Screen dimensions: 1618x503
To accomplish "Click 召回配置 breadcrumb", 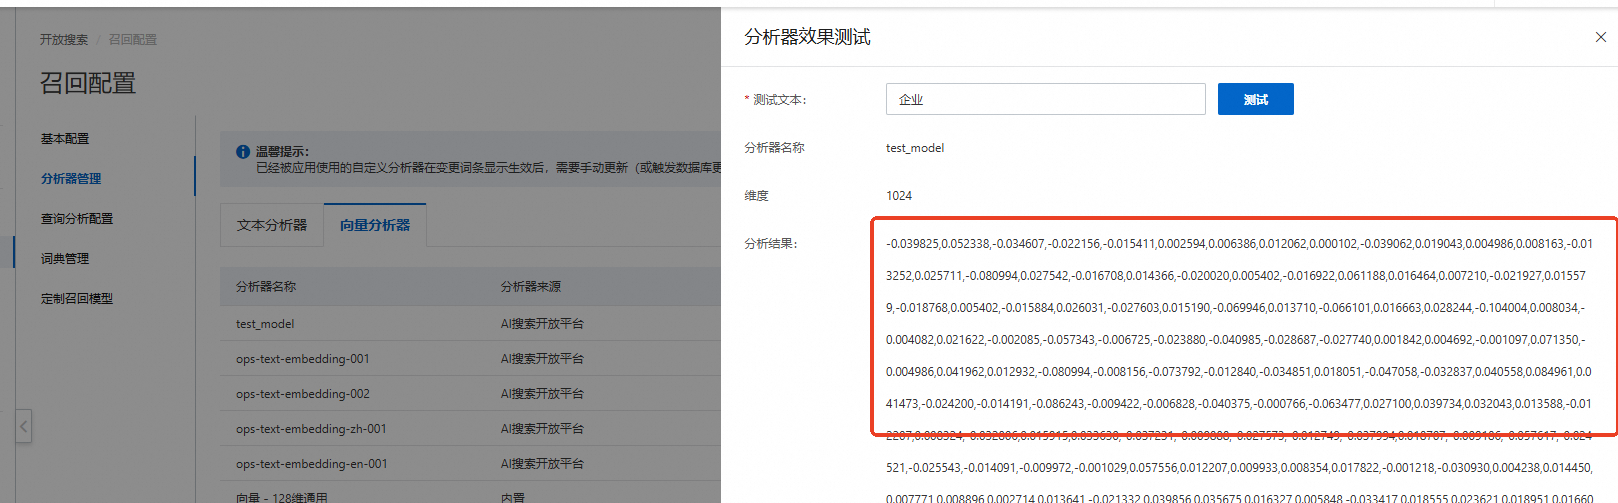I will (x=133, y=39).
